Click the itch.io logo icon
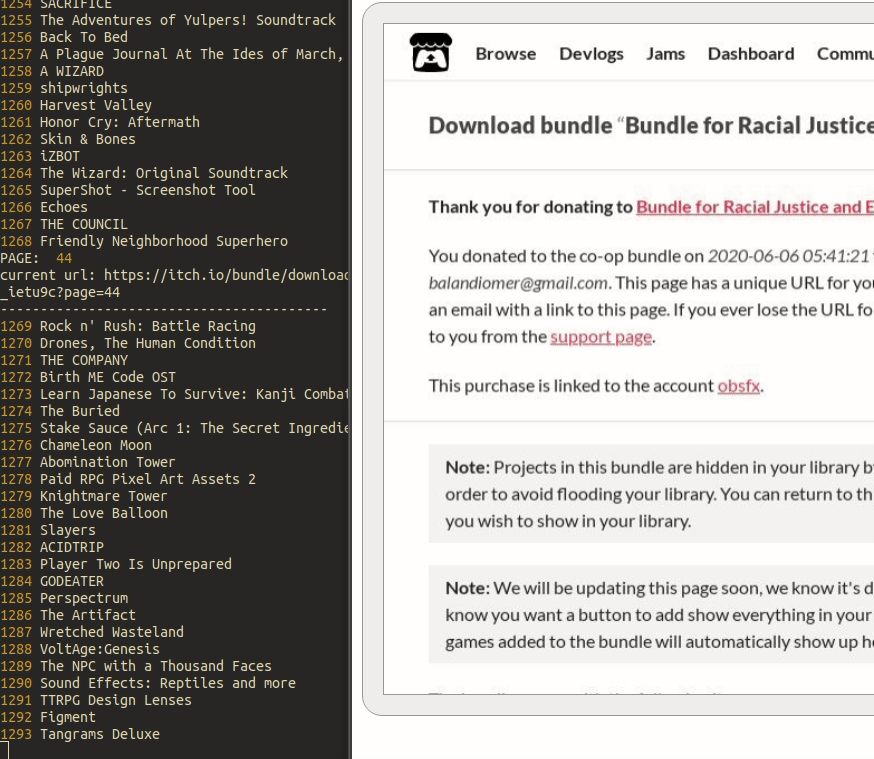The width and height of the screenshot is (874, 759). point(430,52)
